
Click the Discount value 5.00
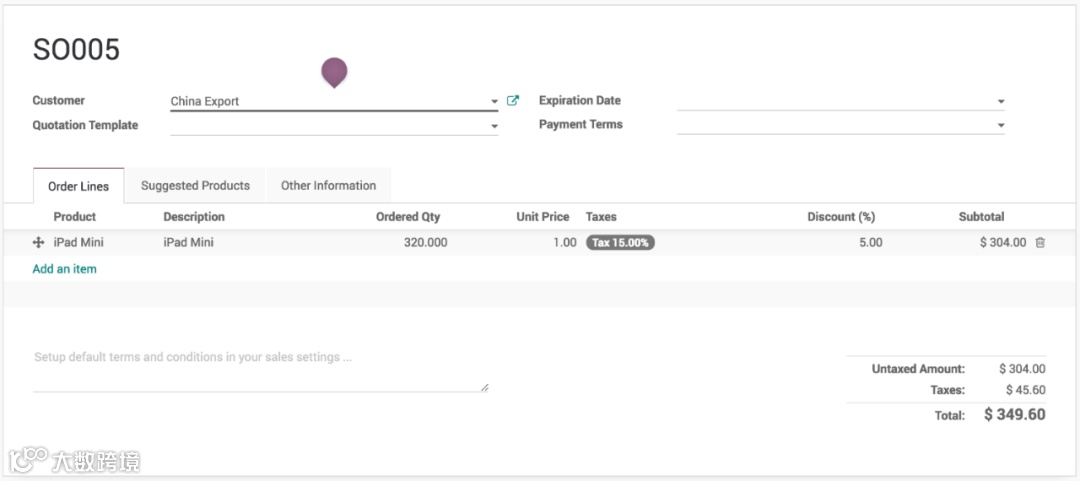click(869, 243)
